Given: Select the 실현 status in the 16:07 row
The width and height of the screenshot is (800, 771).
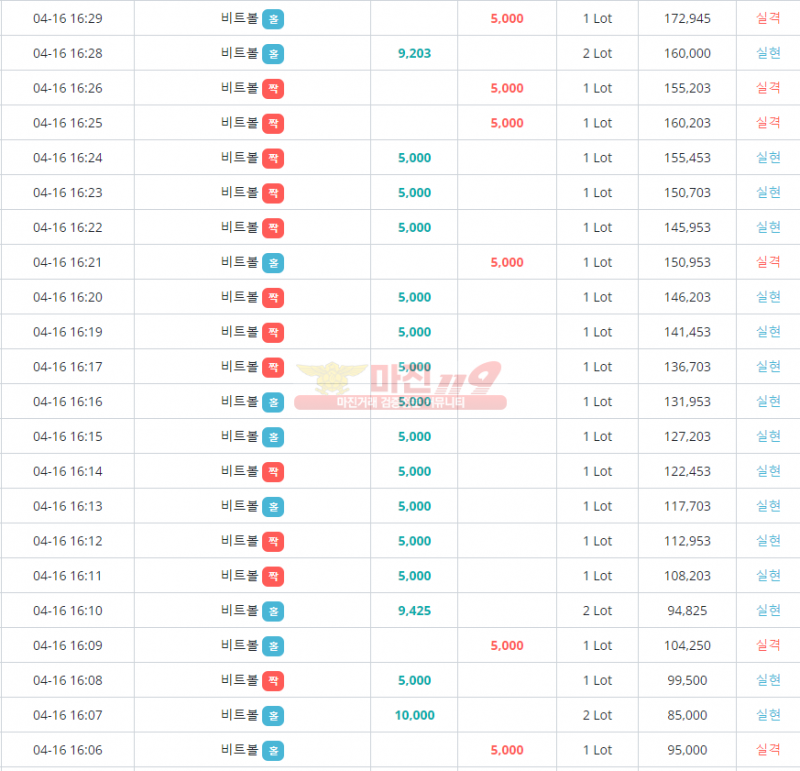Looking at the screenshot, I should 768,715.
